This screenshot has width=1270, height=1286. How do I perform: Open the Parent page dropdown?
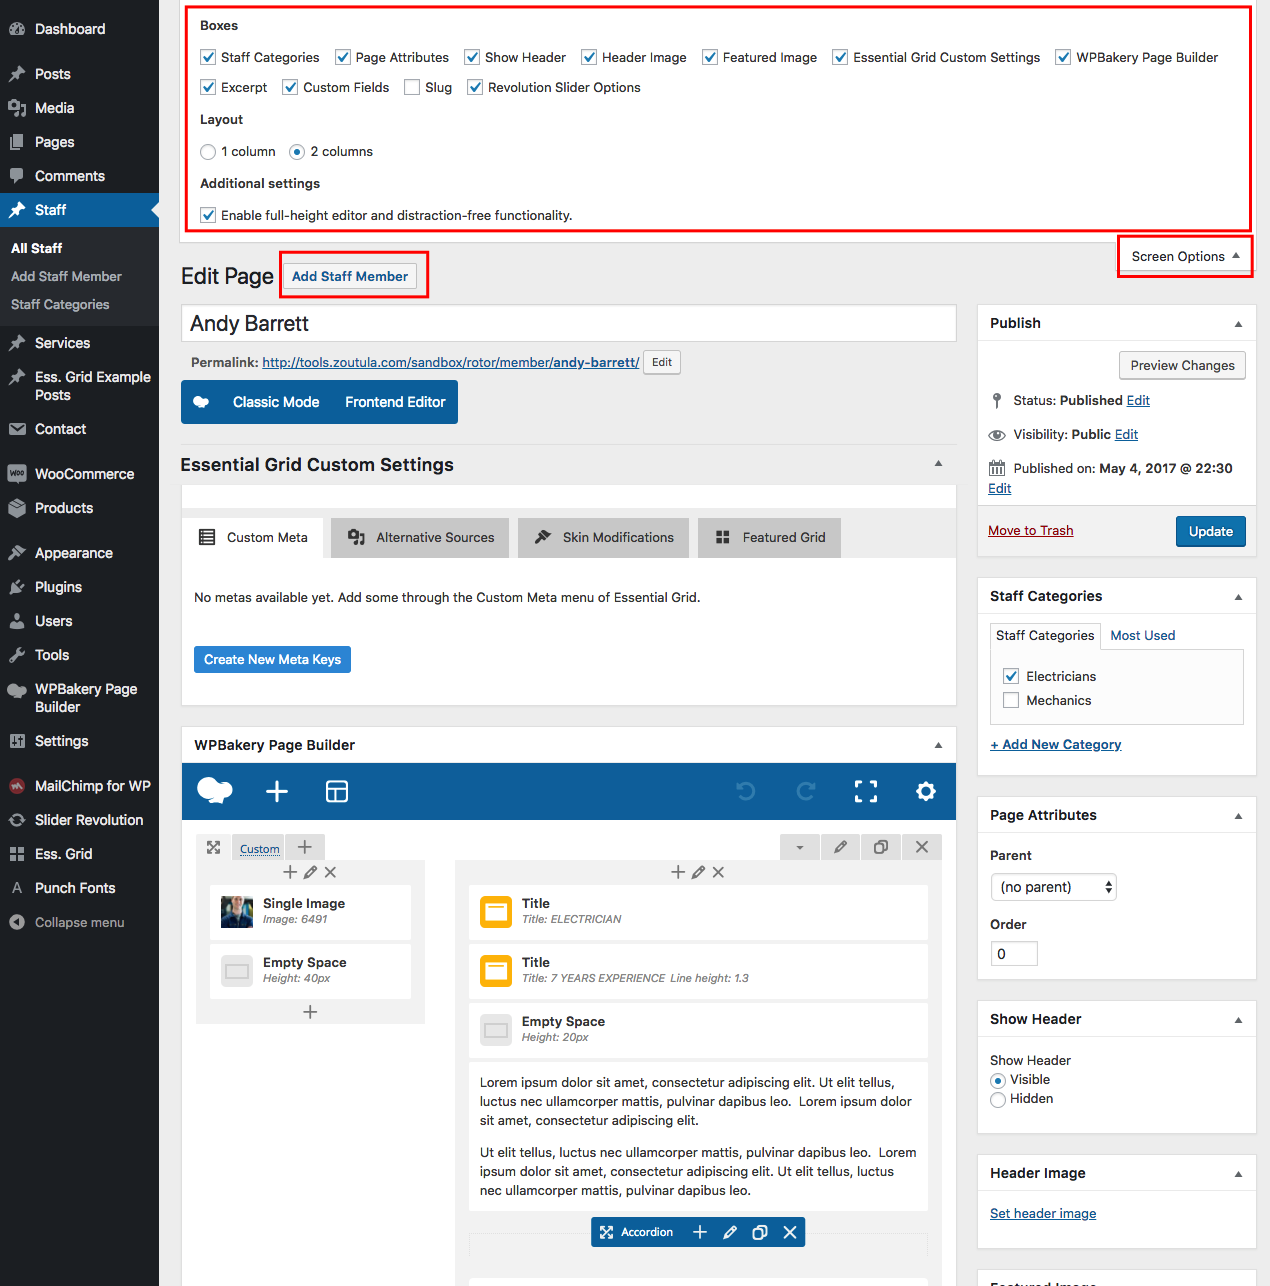1053,887
